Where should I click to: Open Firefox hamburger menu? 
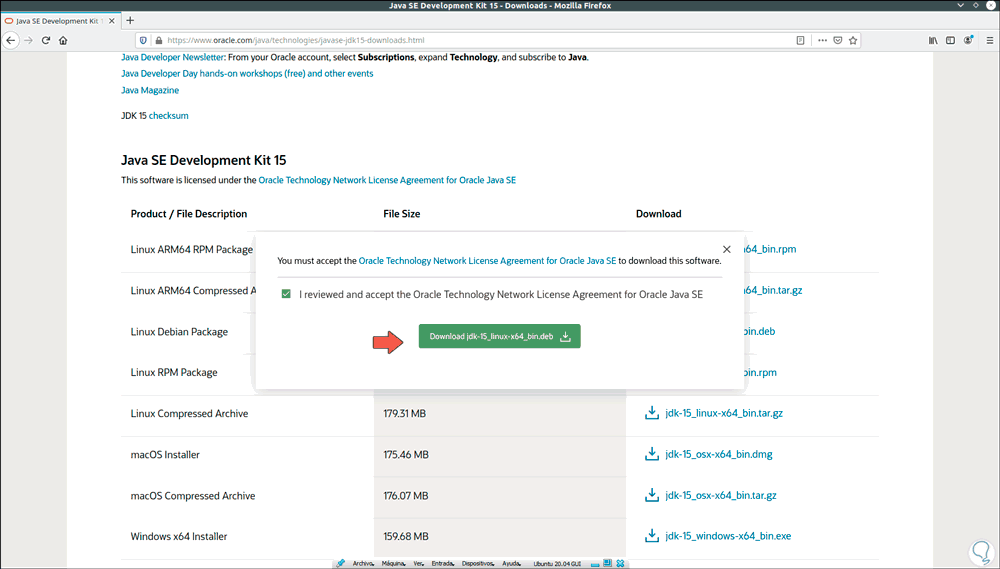tap(990, 40)
